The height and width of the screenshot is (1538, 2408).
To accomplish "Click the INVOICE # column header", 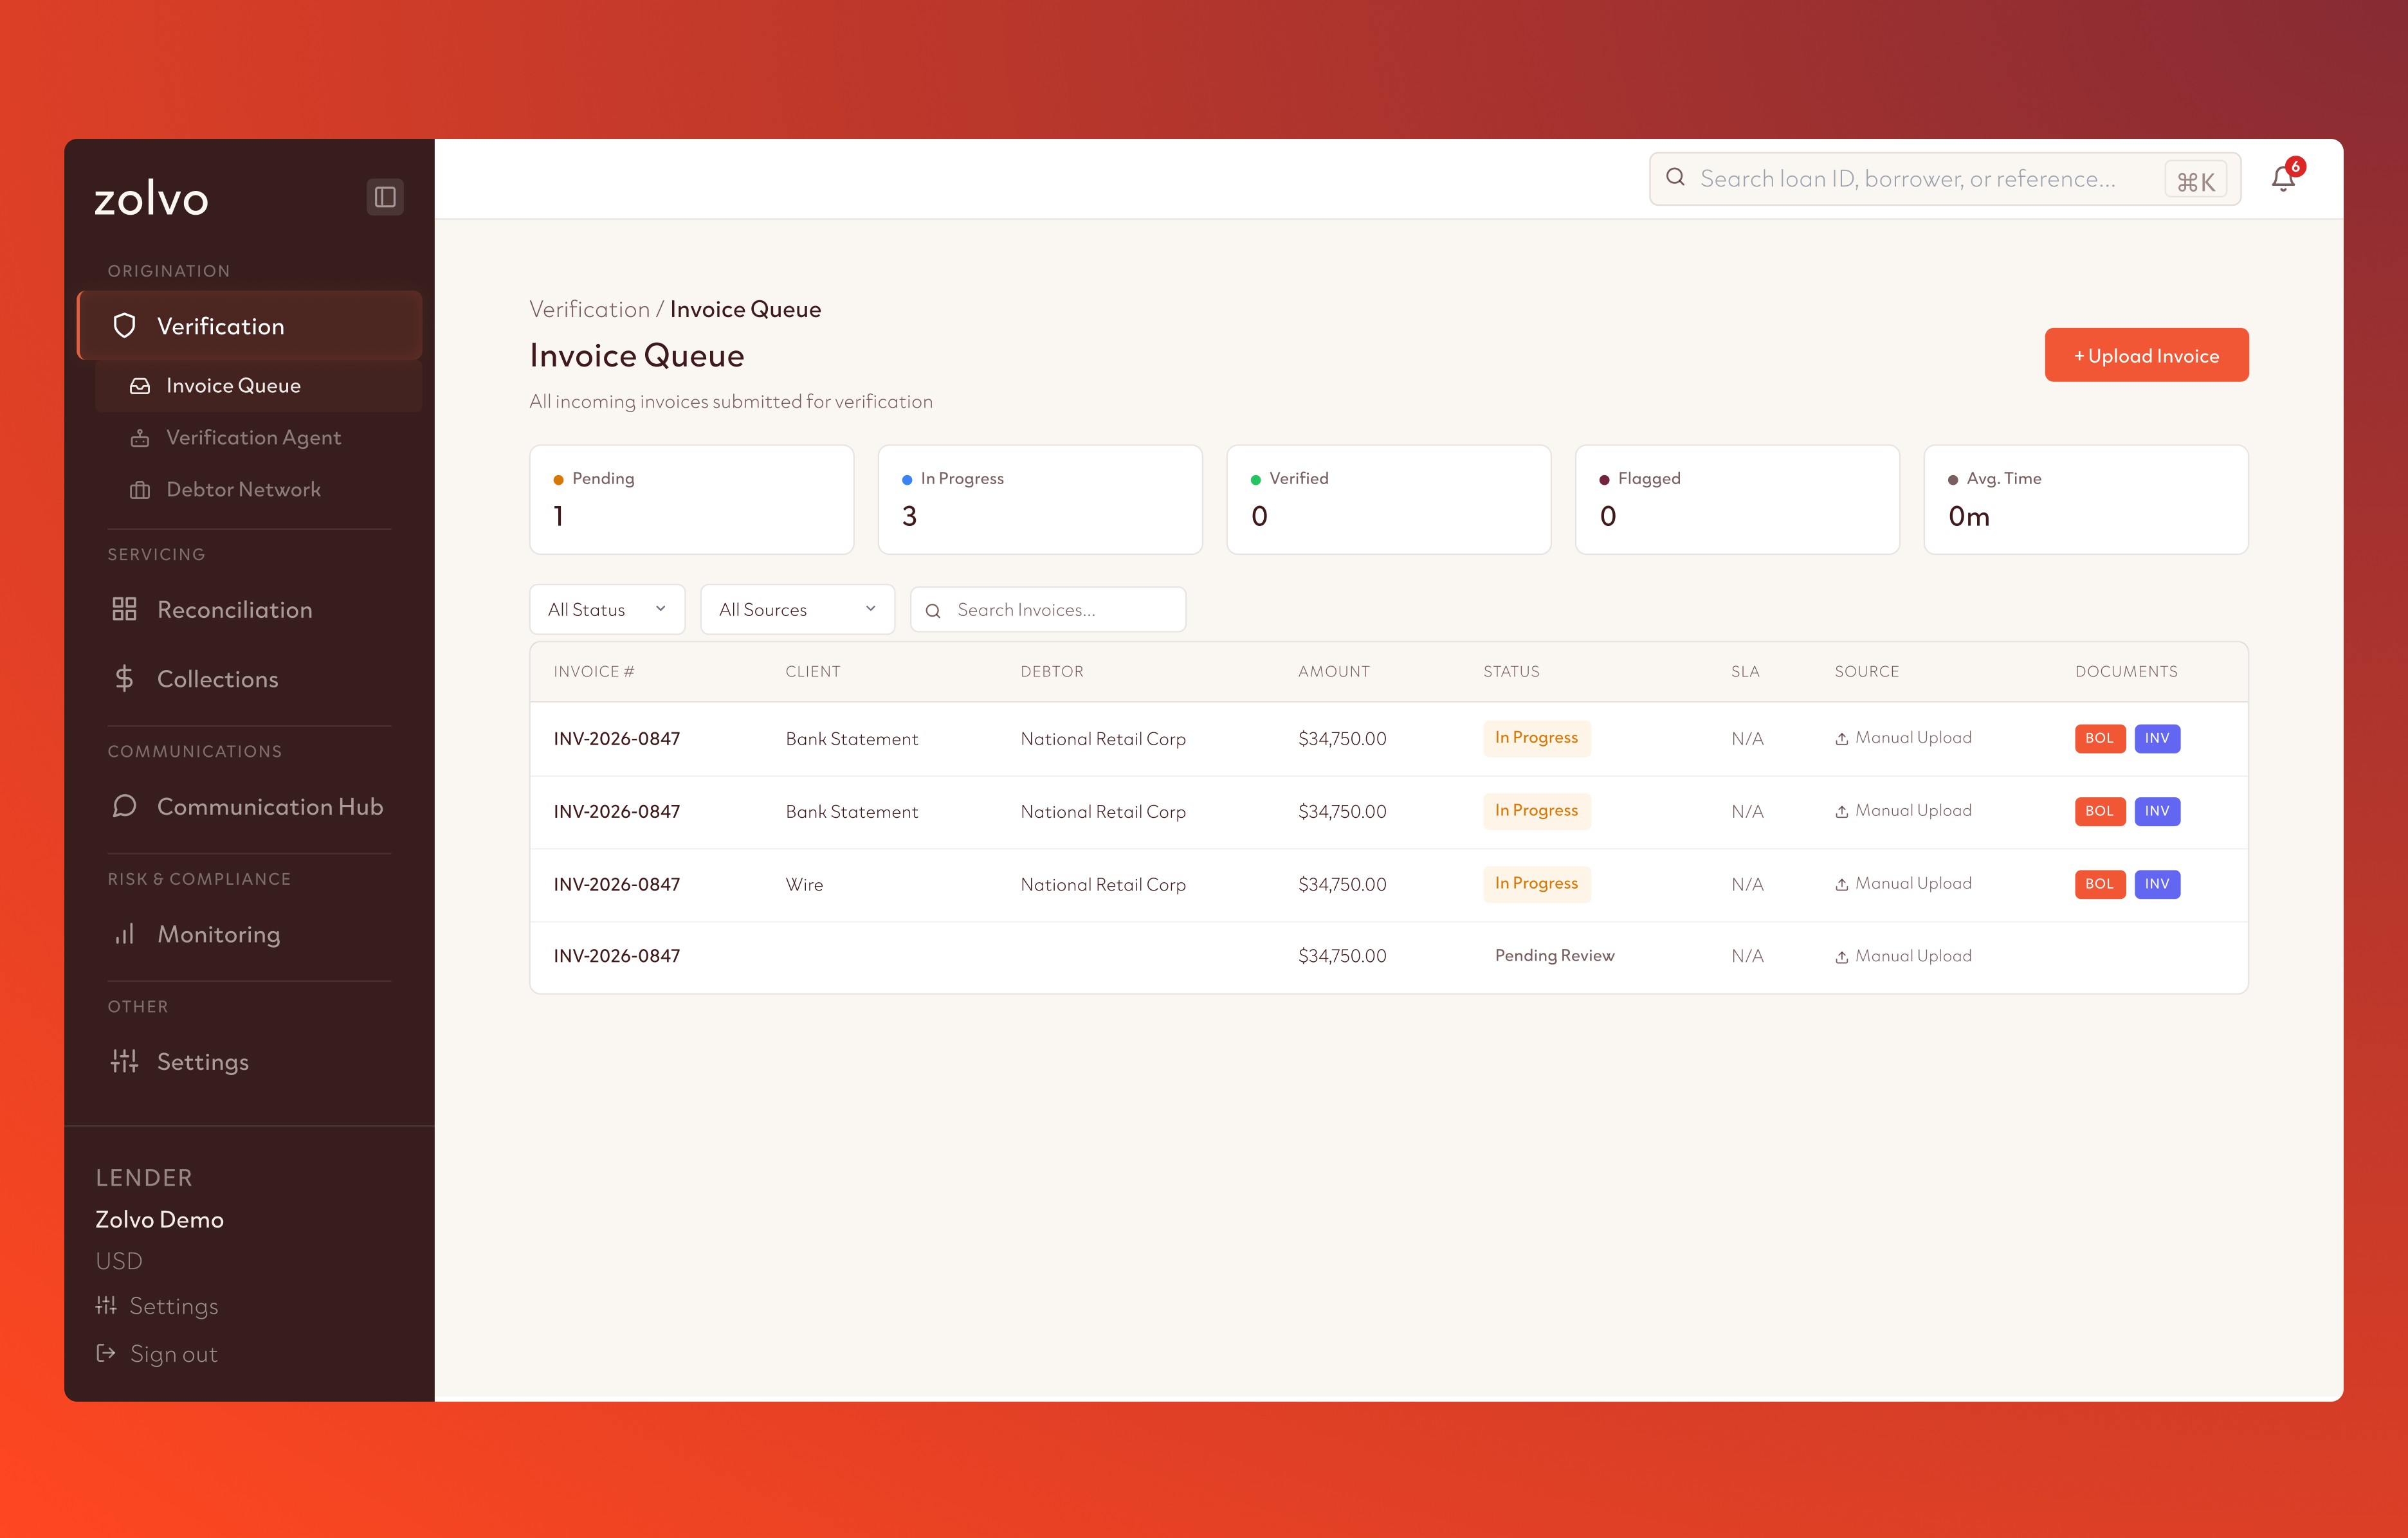I will pyautogui.click(x=594, y=672).
